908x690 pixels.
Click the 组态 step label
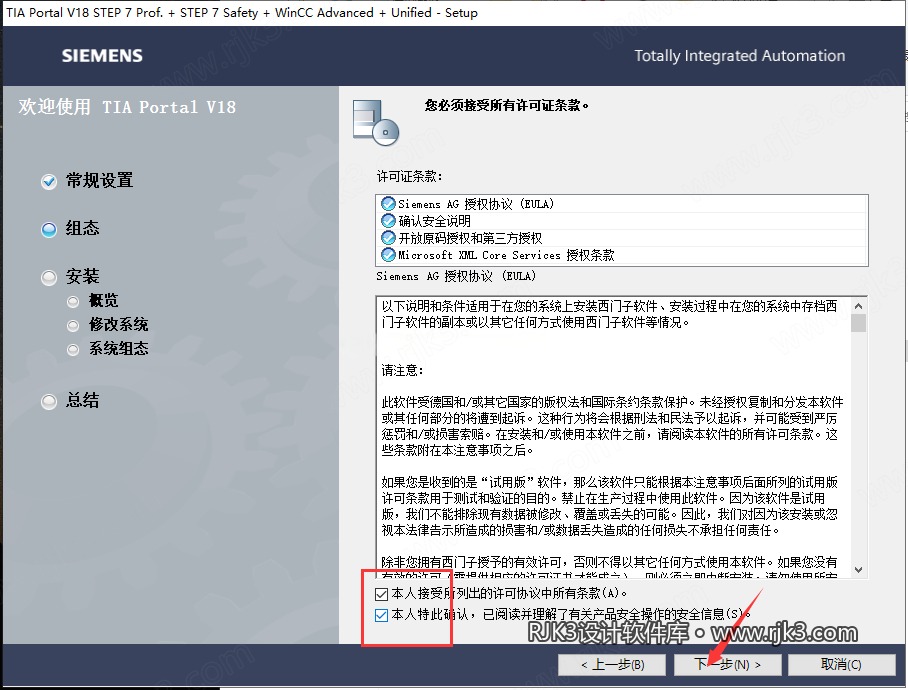pyautogui.click(x=82, y=228)
